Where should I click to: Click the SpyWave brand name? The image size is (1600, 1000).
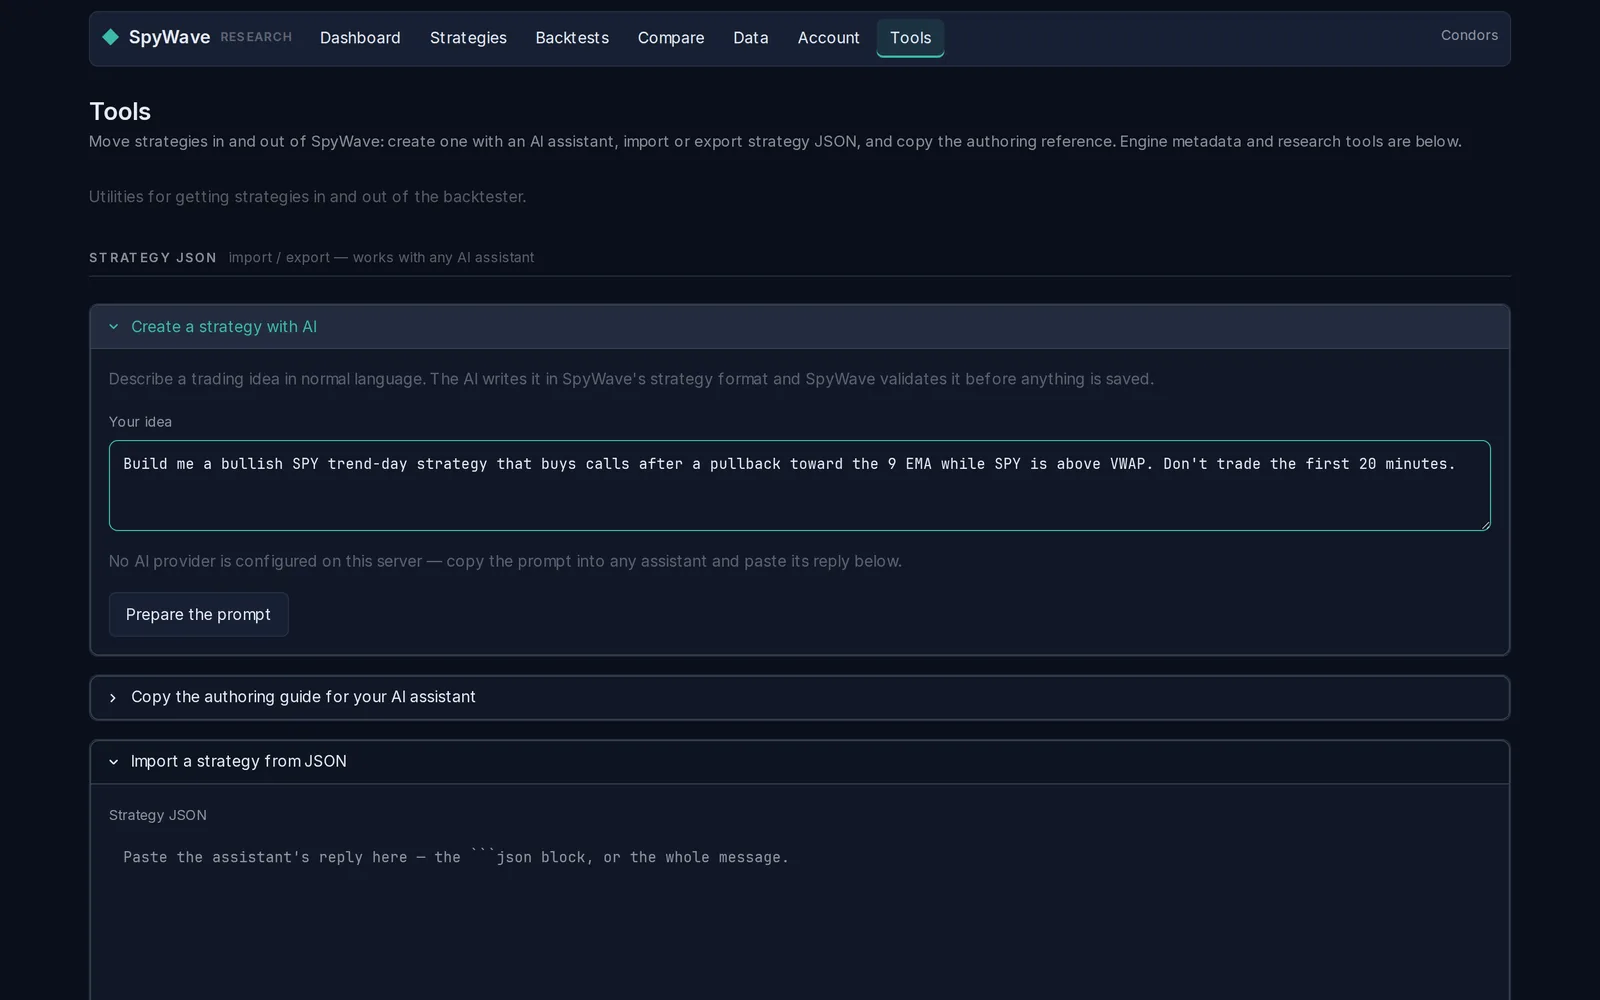[x=169, y=37]
